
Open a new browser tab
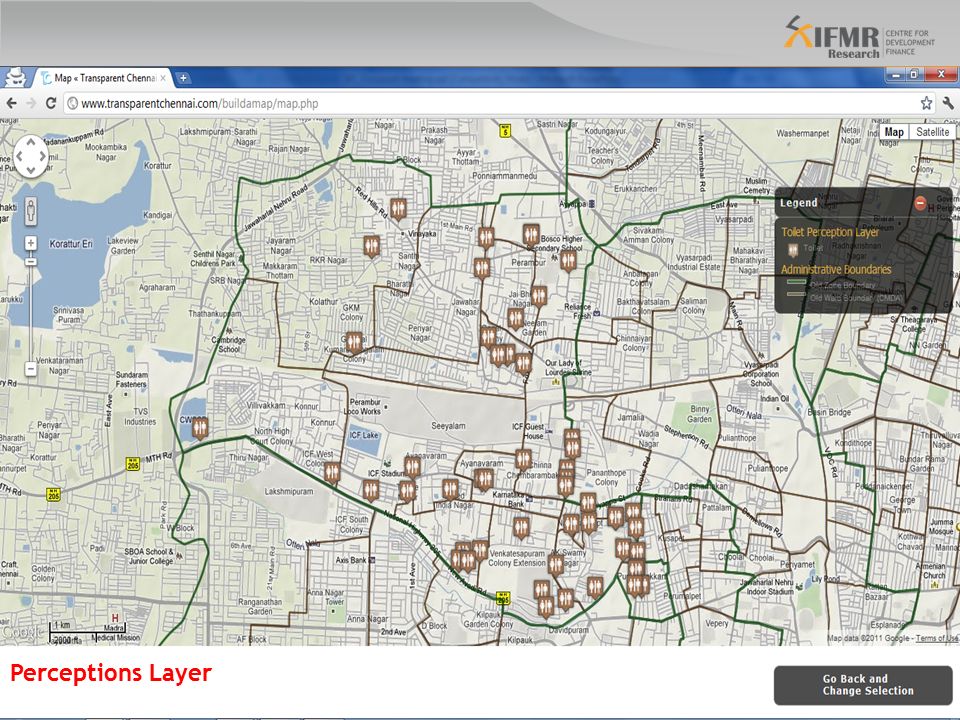click(182, 78)
